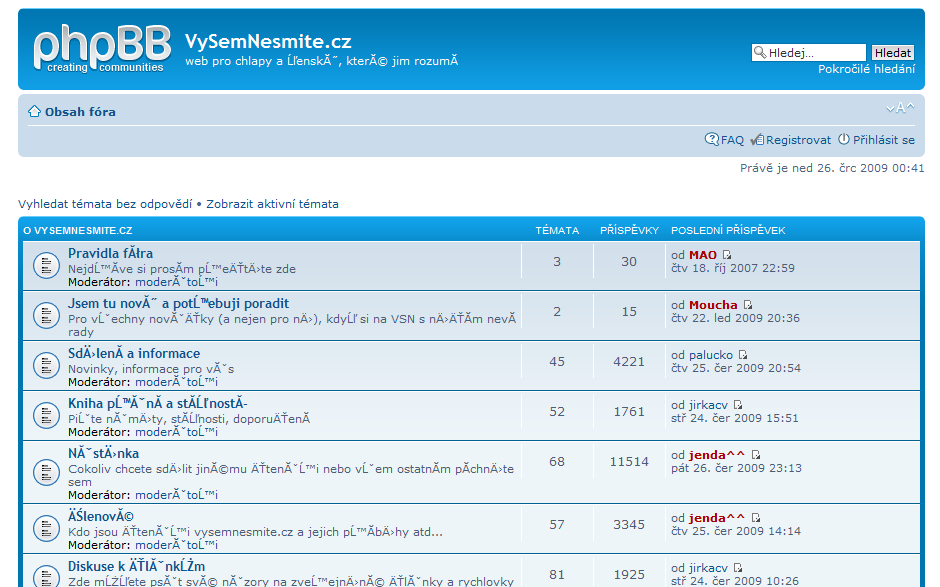View latest post icon by jenda^^ 14:14
Screen dimensions: 940x587
pyautogui.click(x=755, y=517)
